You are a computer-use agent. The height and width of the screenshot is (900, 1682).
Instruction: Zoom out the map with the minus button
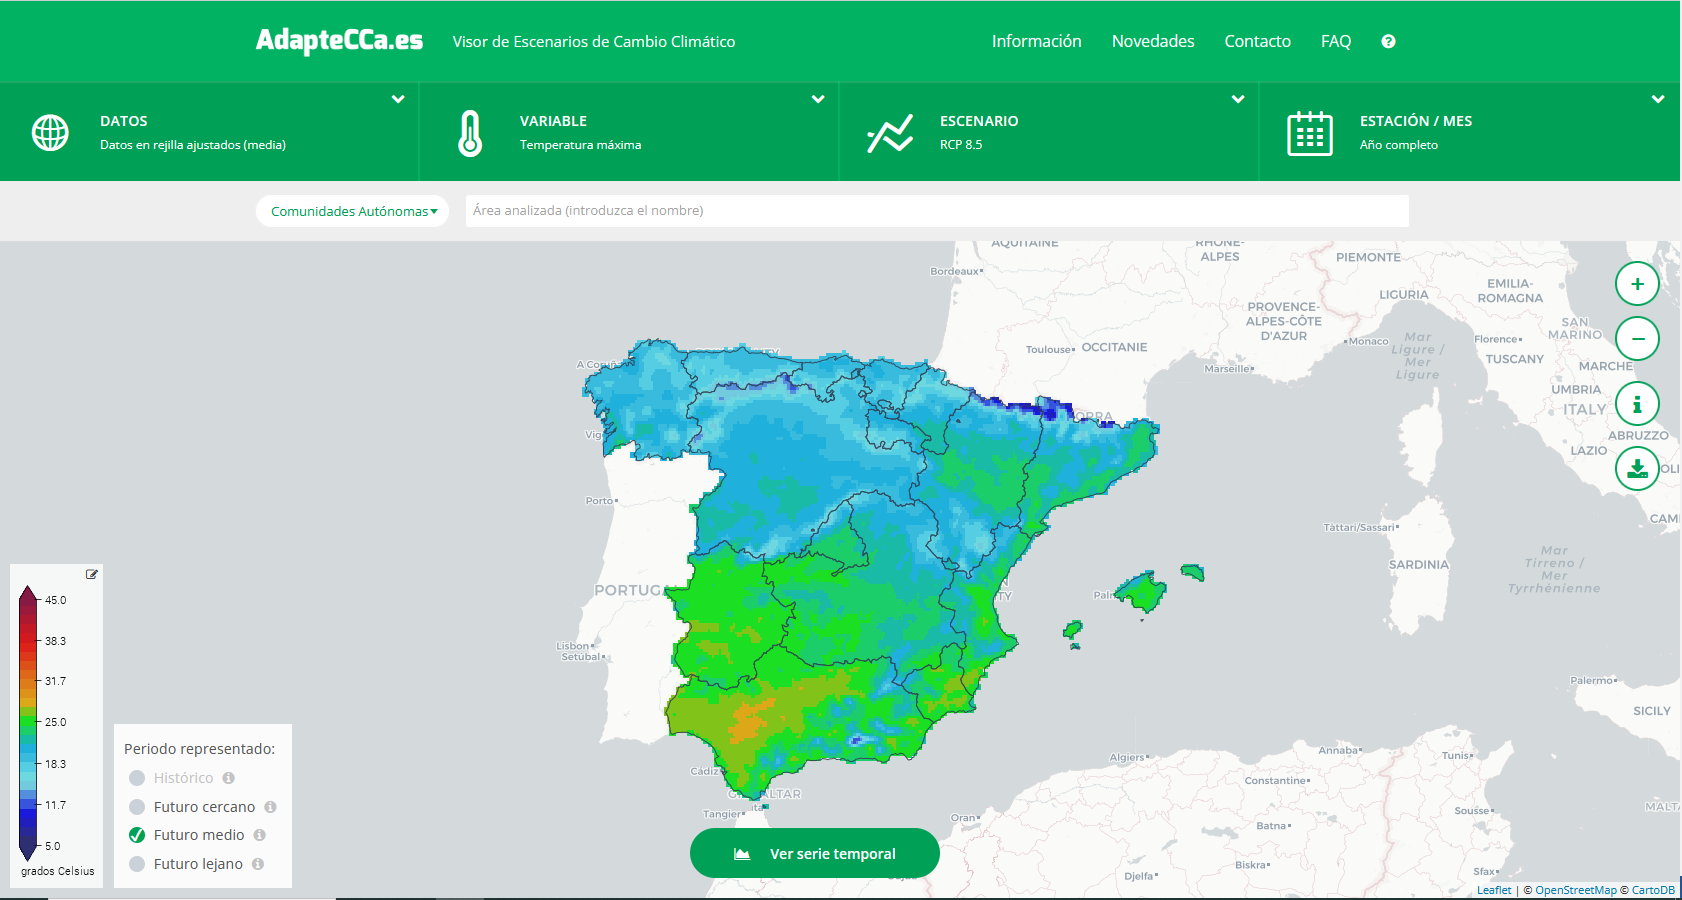pos(1637,339)
